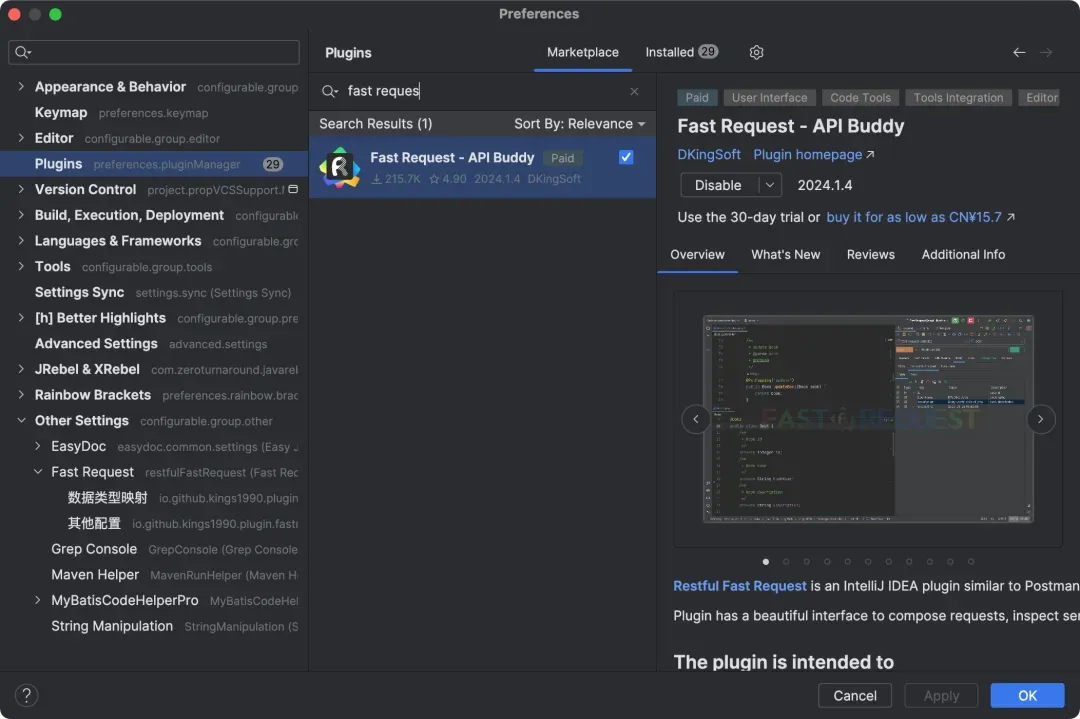Click the User Interface tag

(769, 98)
